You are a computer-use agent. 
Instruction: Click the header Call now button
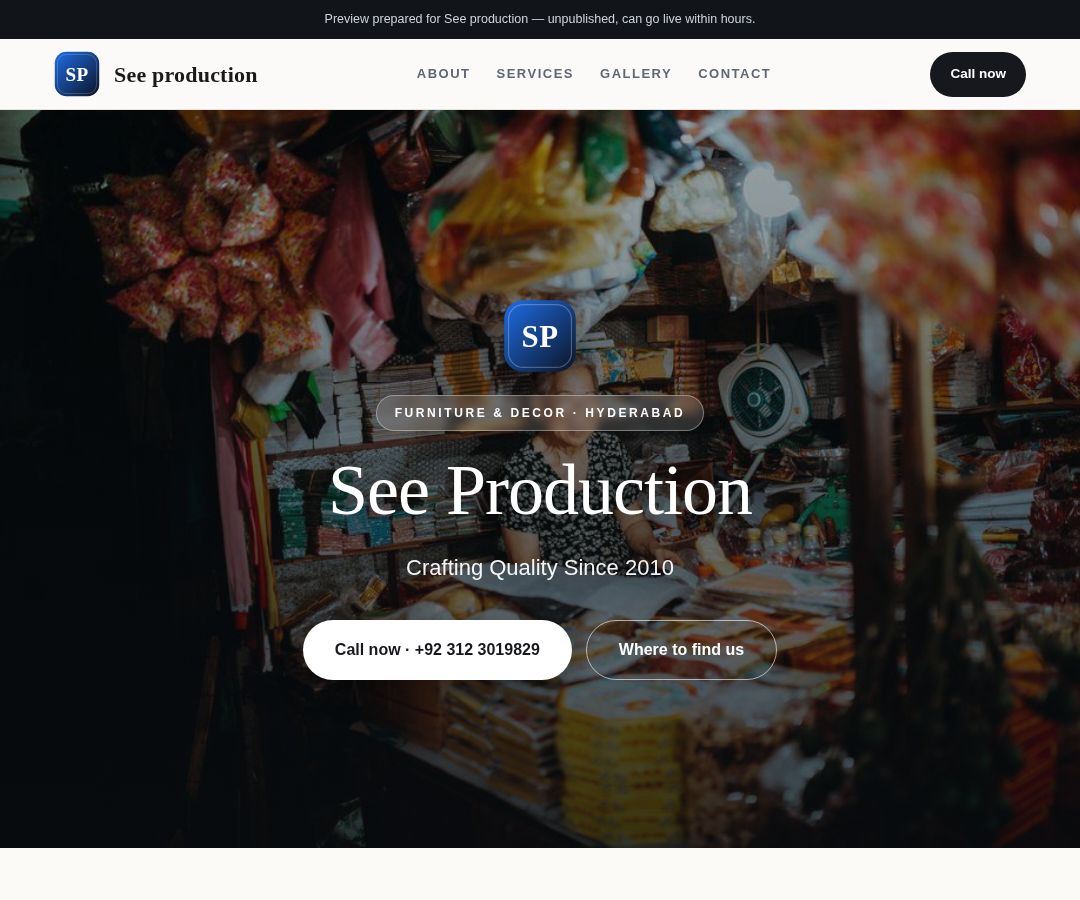(977, 74)
